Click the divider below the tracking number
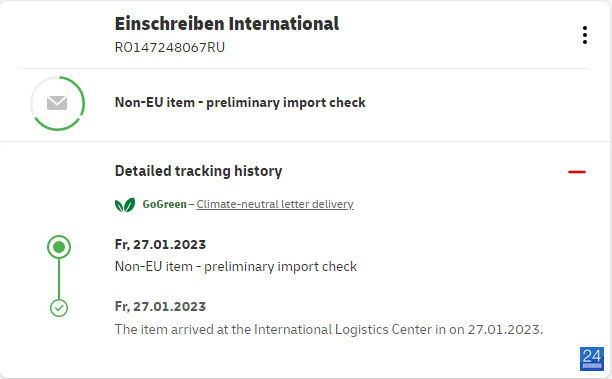The width and height of the screenshot is (612, 379). (305, 69)
